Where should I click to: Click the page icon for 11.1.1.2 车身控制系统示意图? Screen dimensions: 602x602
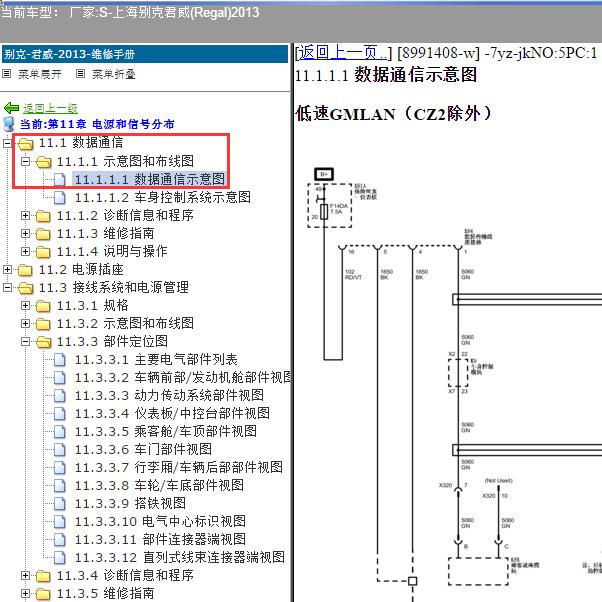pos(60,197)
